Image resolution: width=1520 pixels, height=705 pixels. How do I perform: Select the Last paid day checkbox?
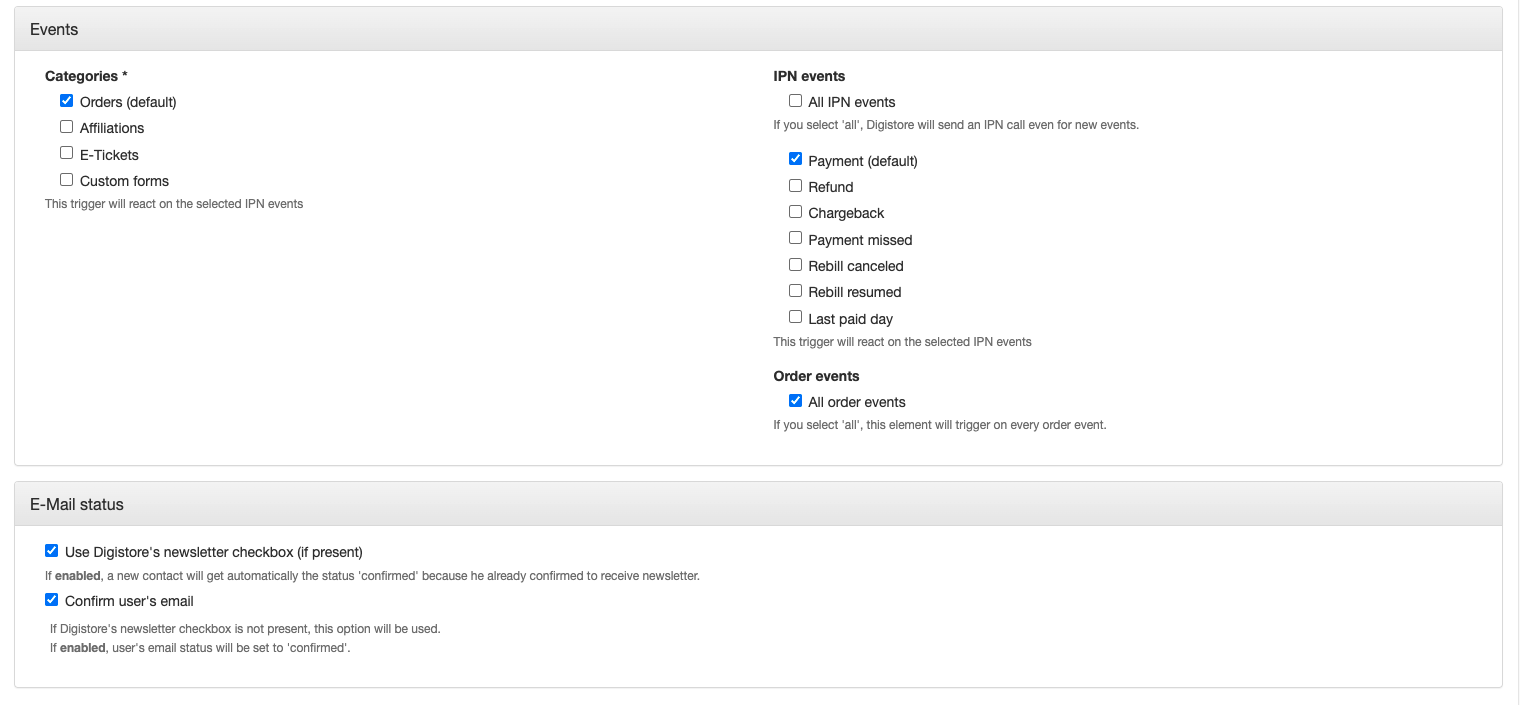click(796, 317)
